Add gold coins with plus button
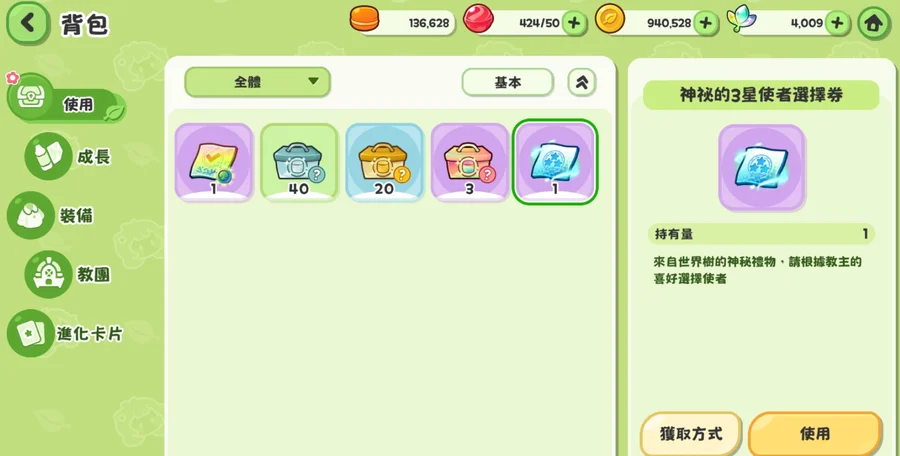The image size is (900, 456). (705, 24)
